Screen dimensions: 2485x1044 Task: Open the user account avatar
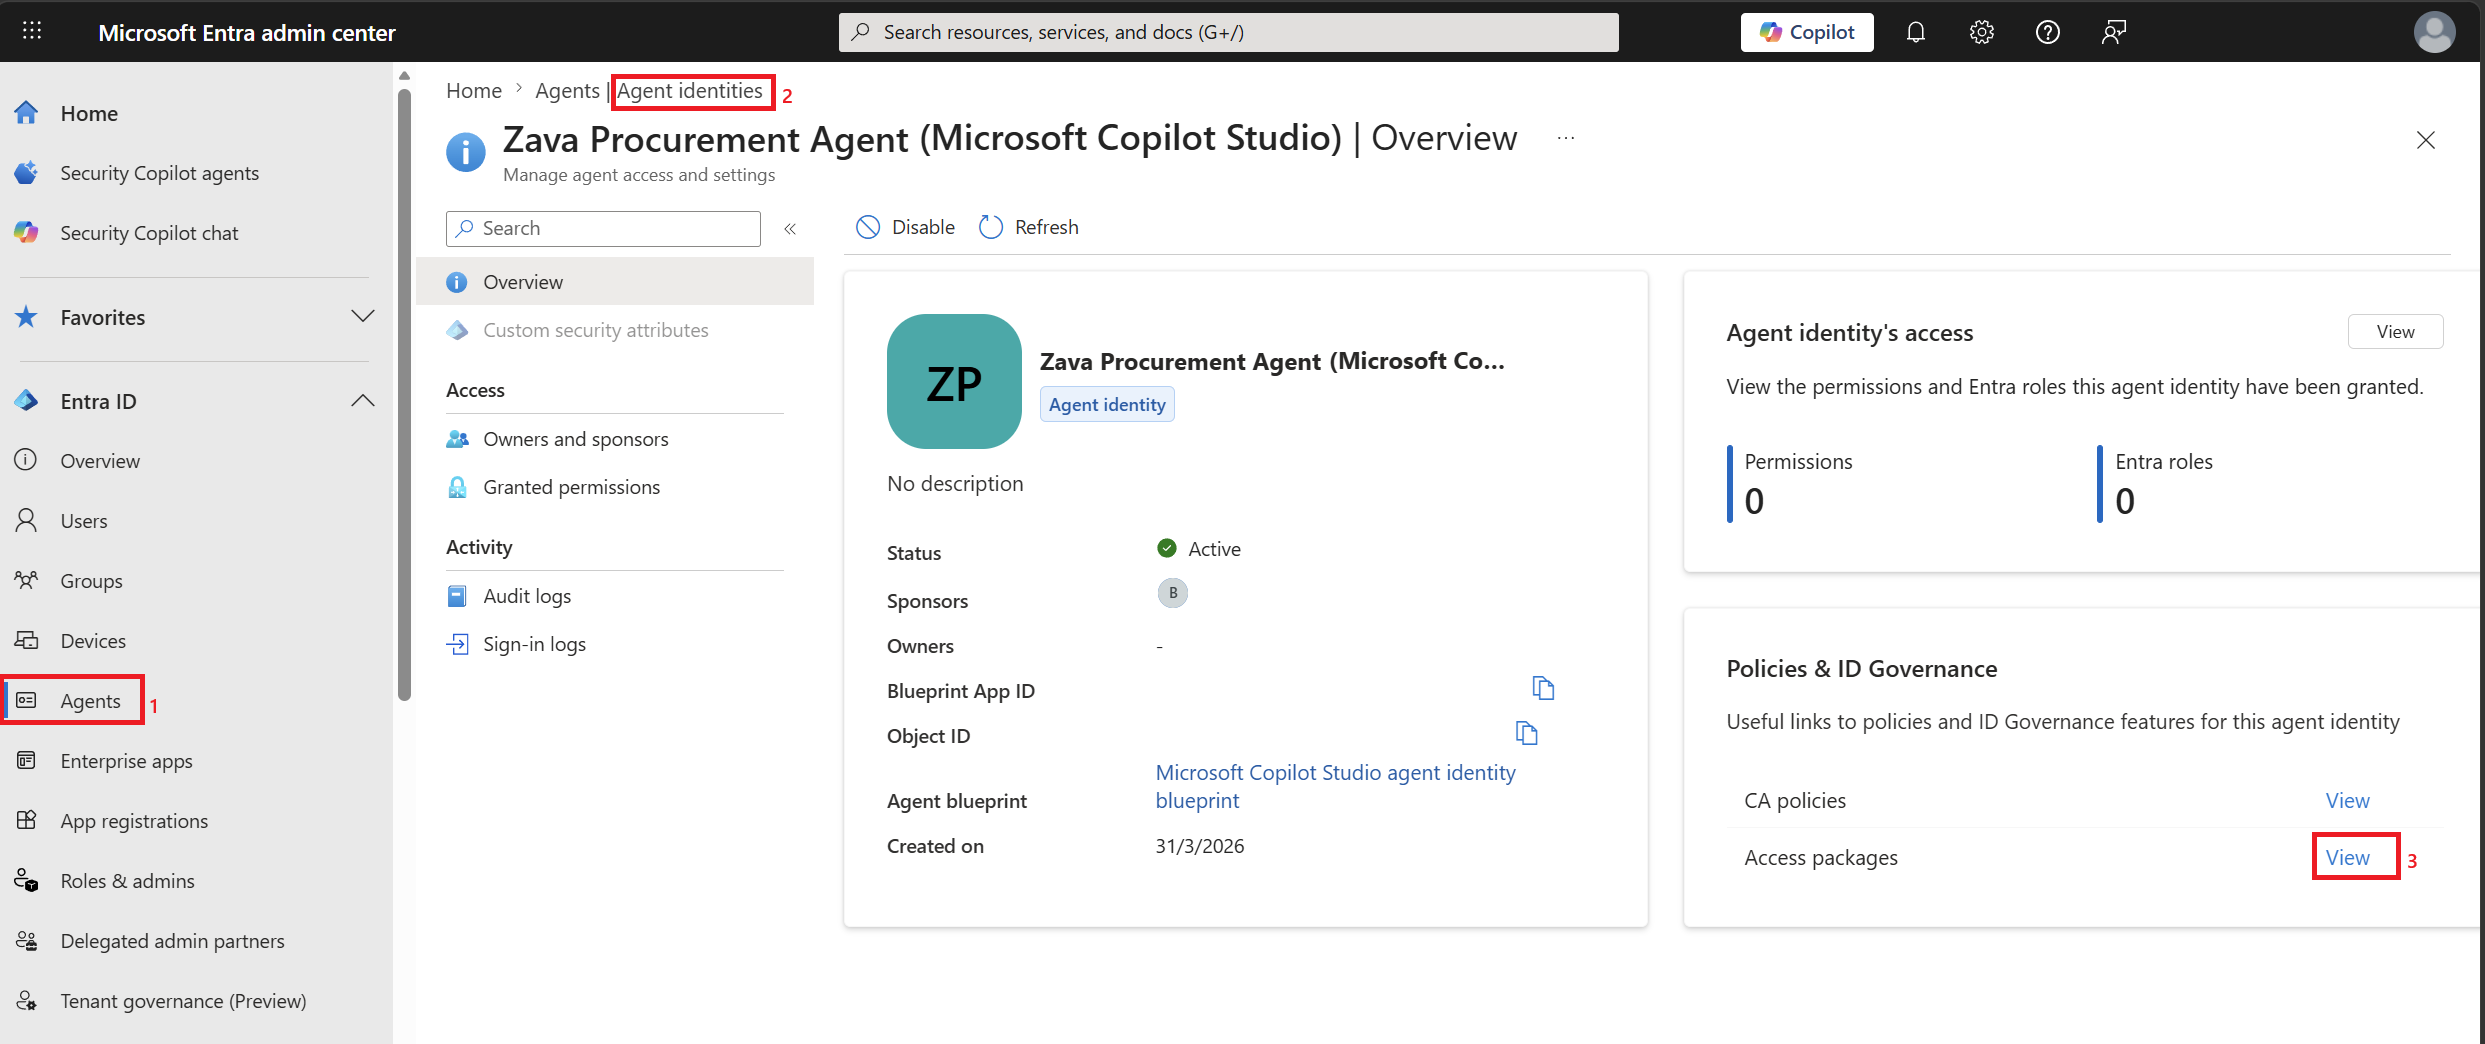pyautogui.click(x=2434, y=32)
